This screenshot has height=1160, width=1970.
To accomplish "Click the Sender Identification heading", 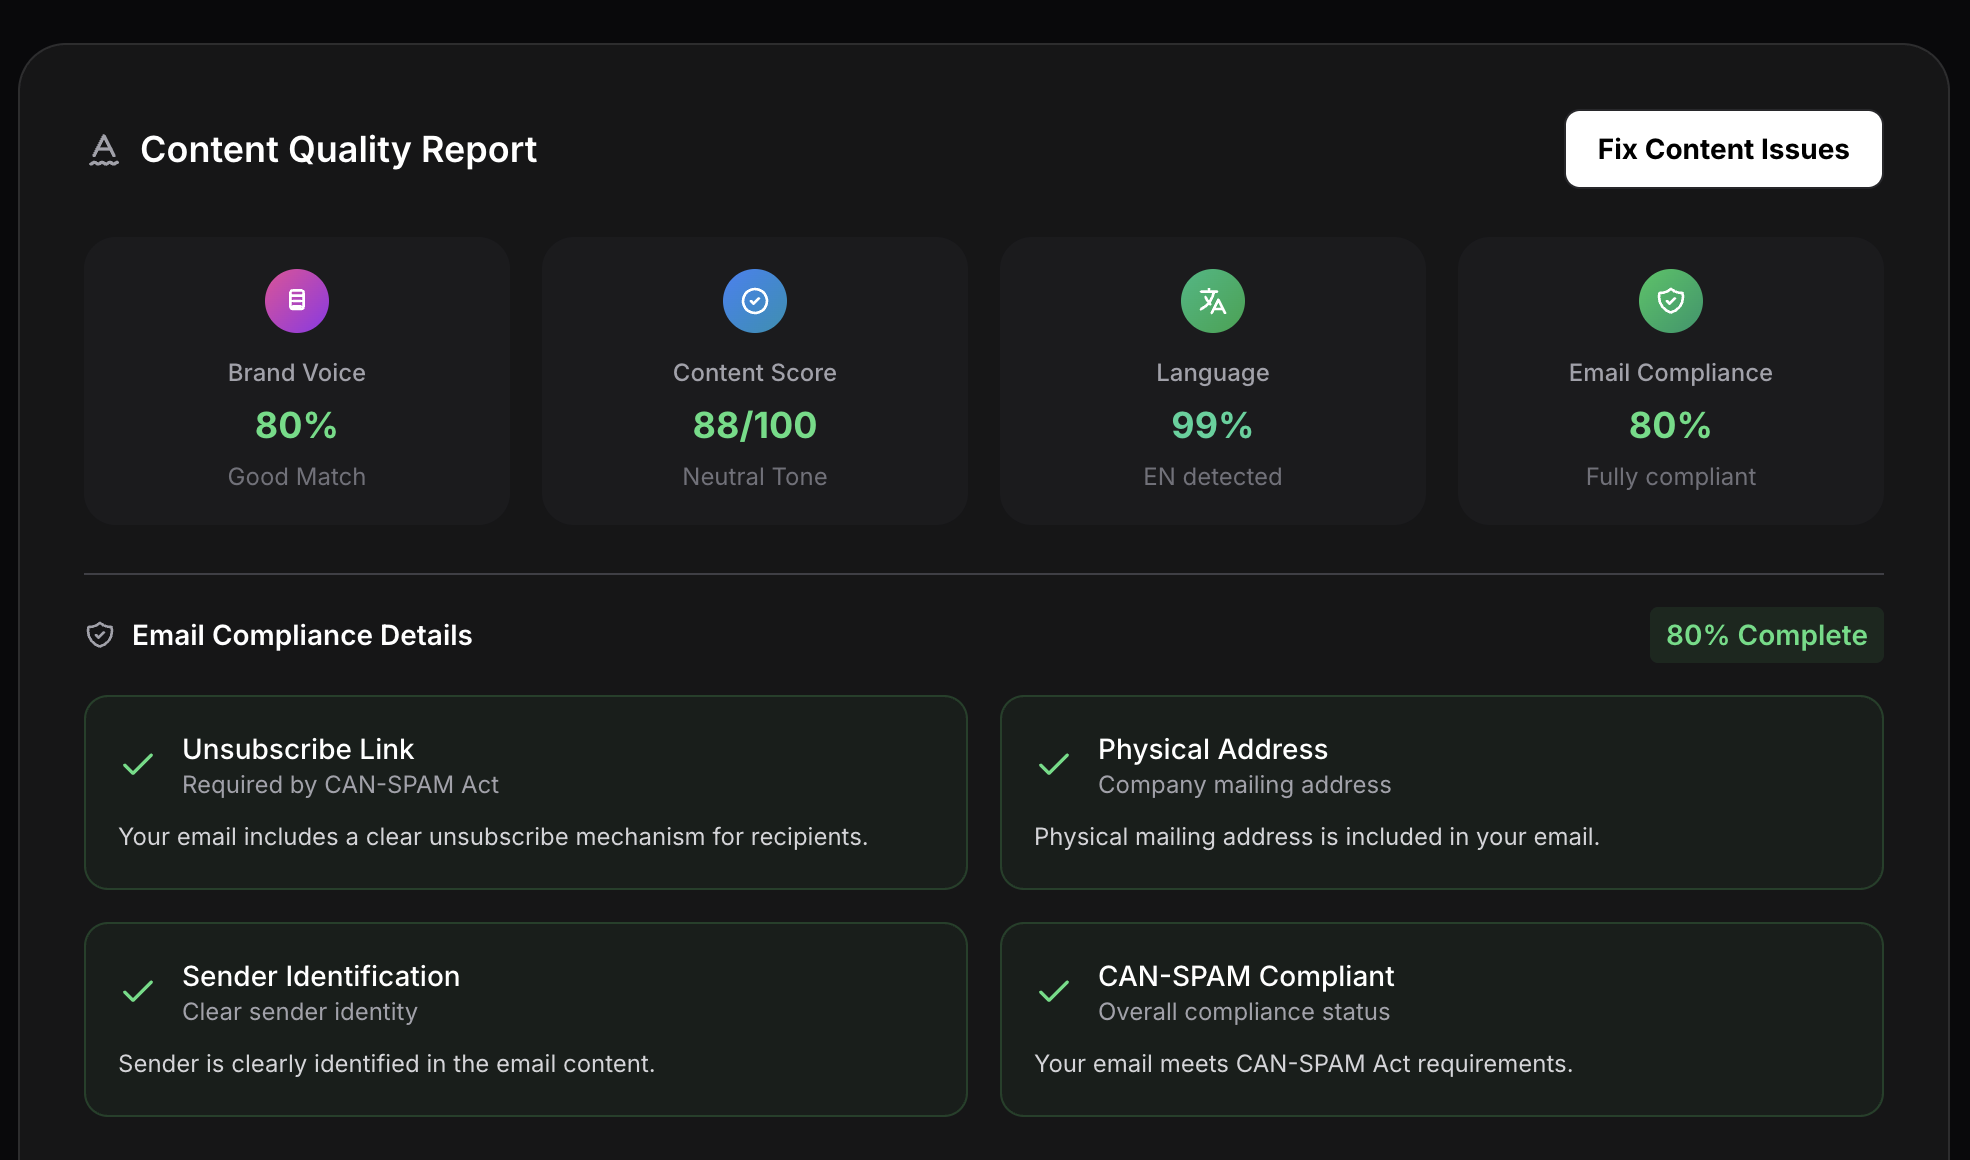I will click(x=321, y=976).
